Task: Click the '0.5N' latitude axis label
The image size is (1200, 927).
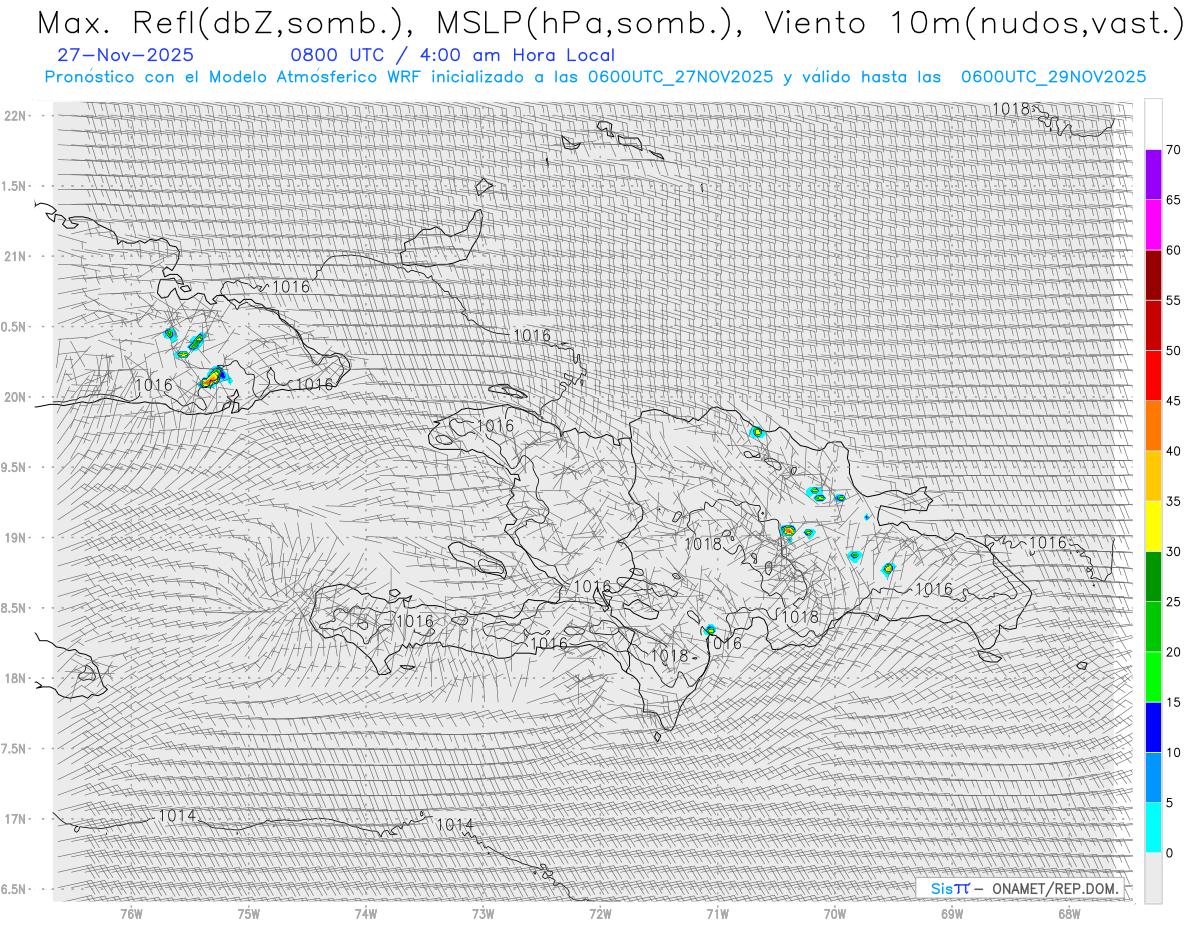Action: tap(14, 327)
